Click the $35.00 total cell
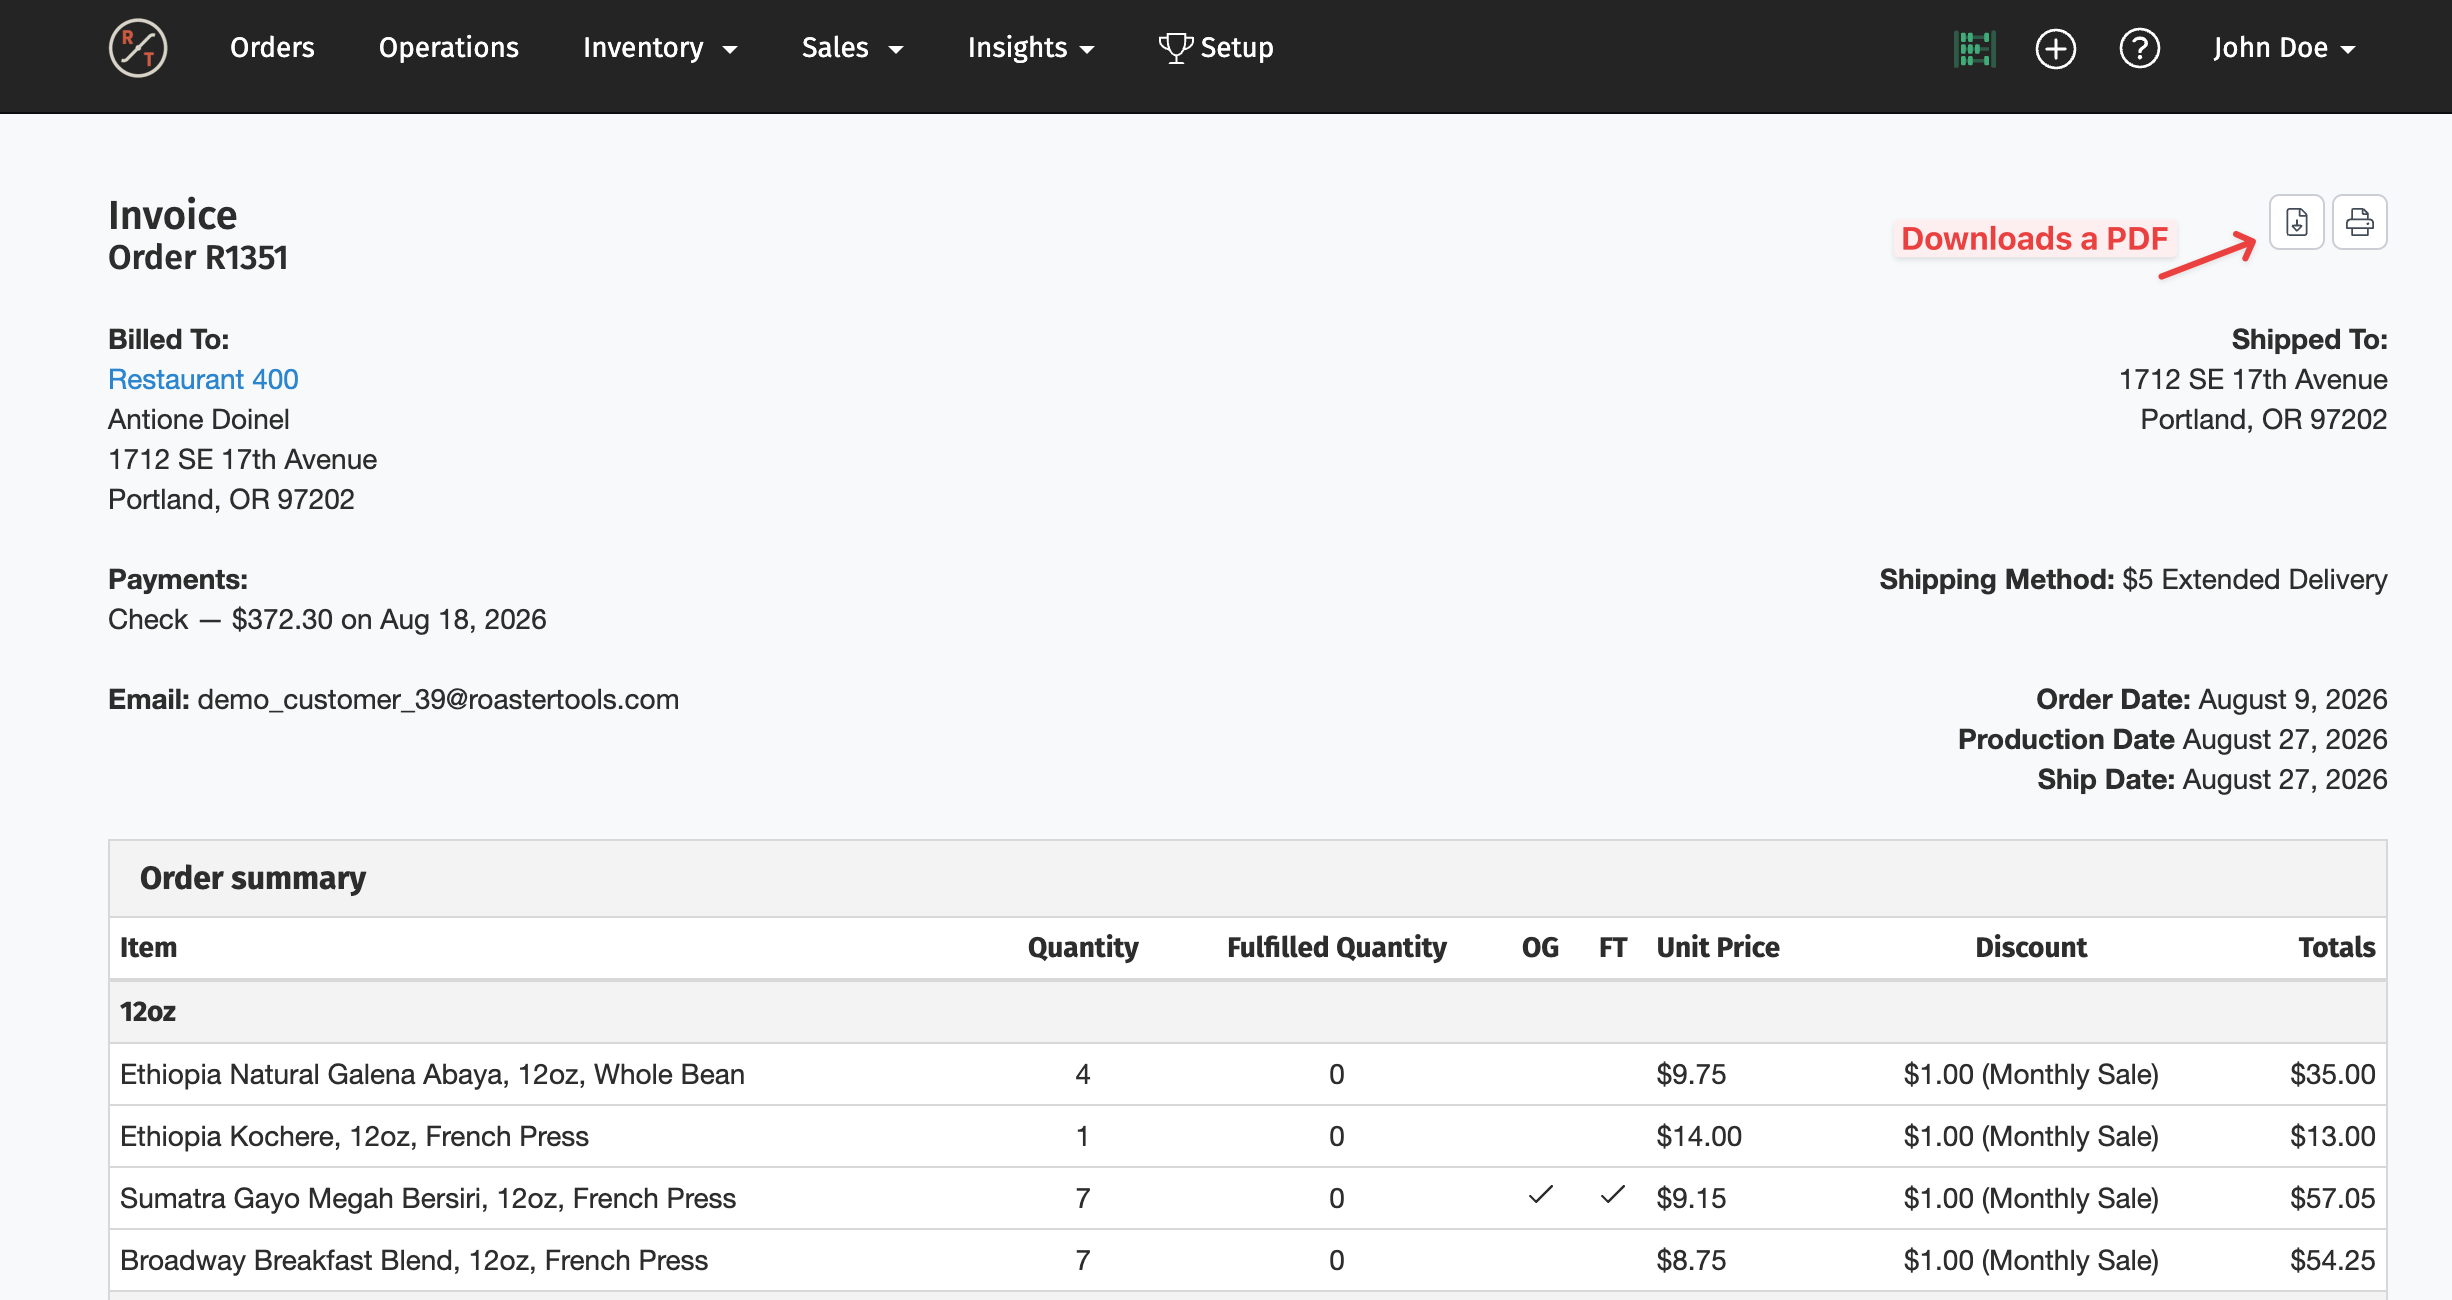 coord(2332,1075)
